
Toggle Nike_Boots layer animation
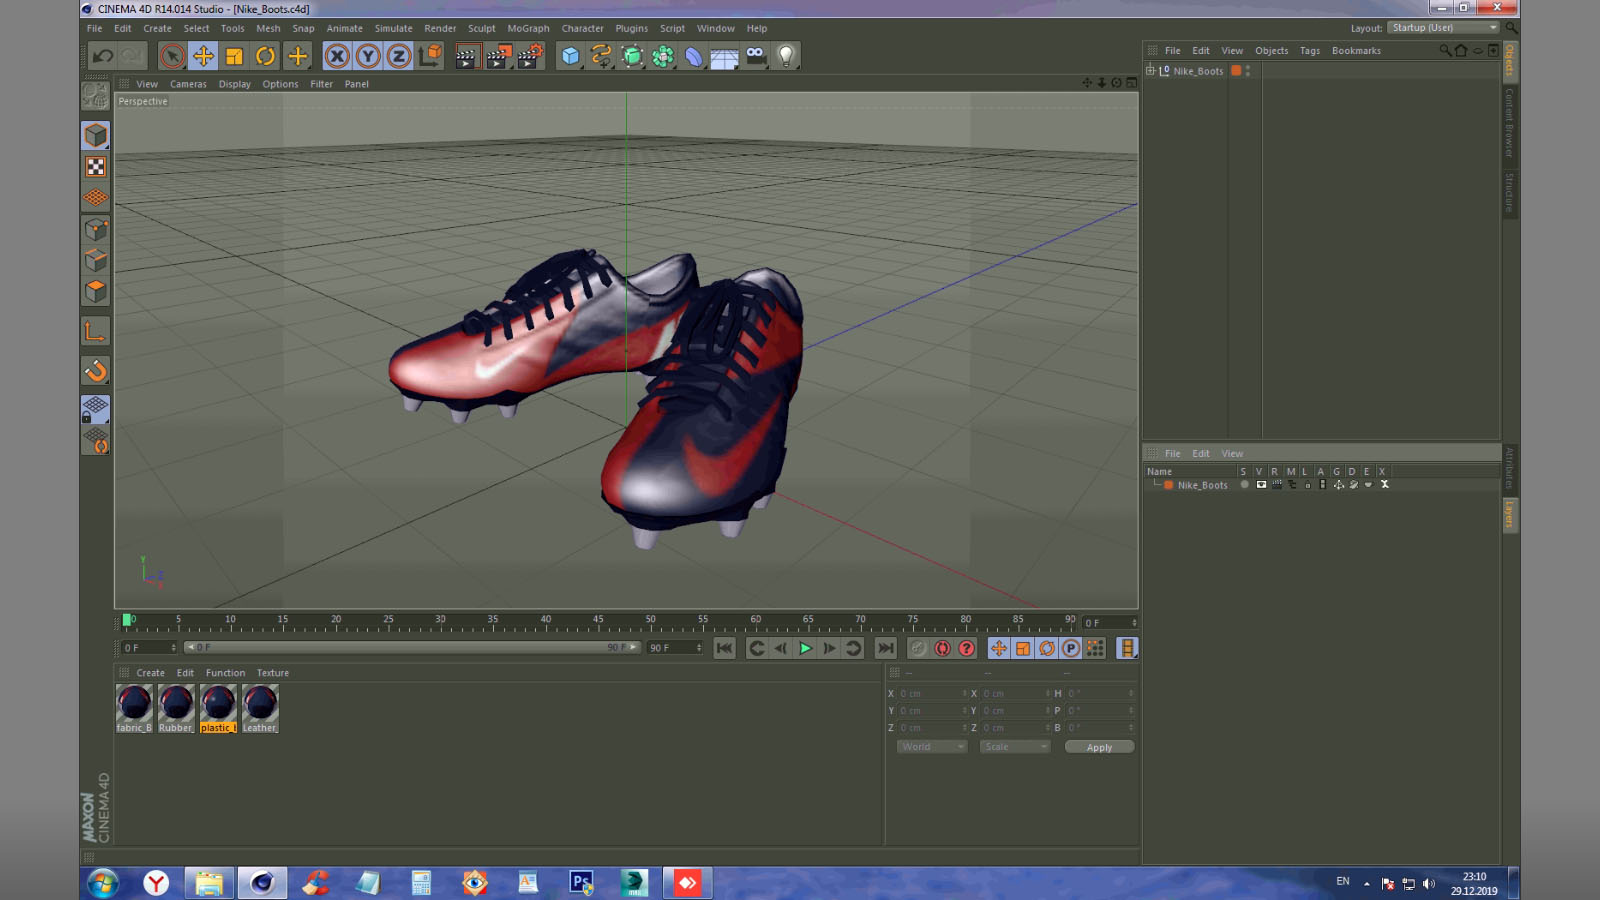[x=1323, y=485]
